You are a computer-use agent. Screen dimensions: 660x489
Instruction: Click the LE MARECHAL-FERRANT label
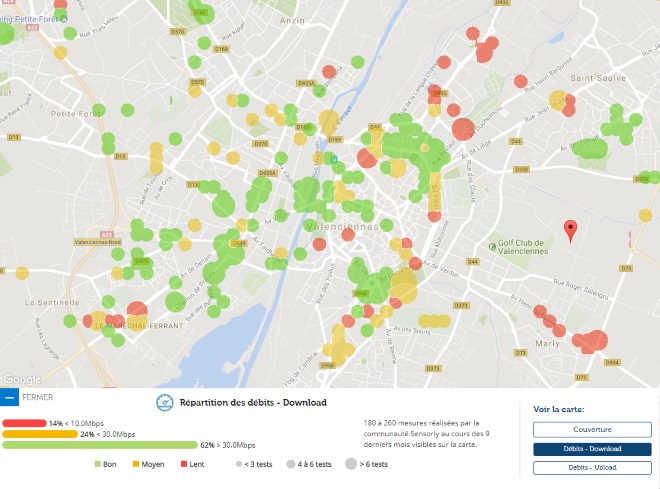(x=139, y=326)
